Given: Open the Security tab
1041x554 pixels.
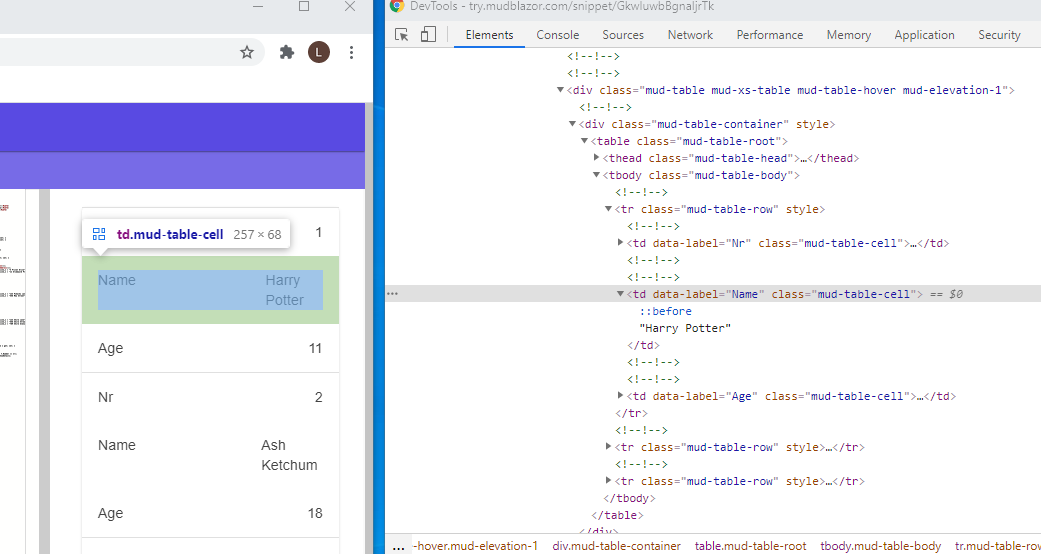Looking at the screenshot, I should pos(999,35).
